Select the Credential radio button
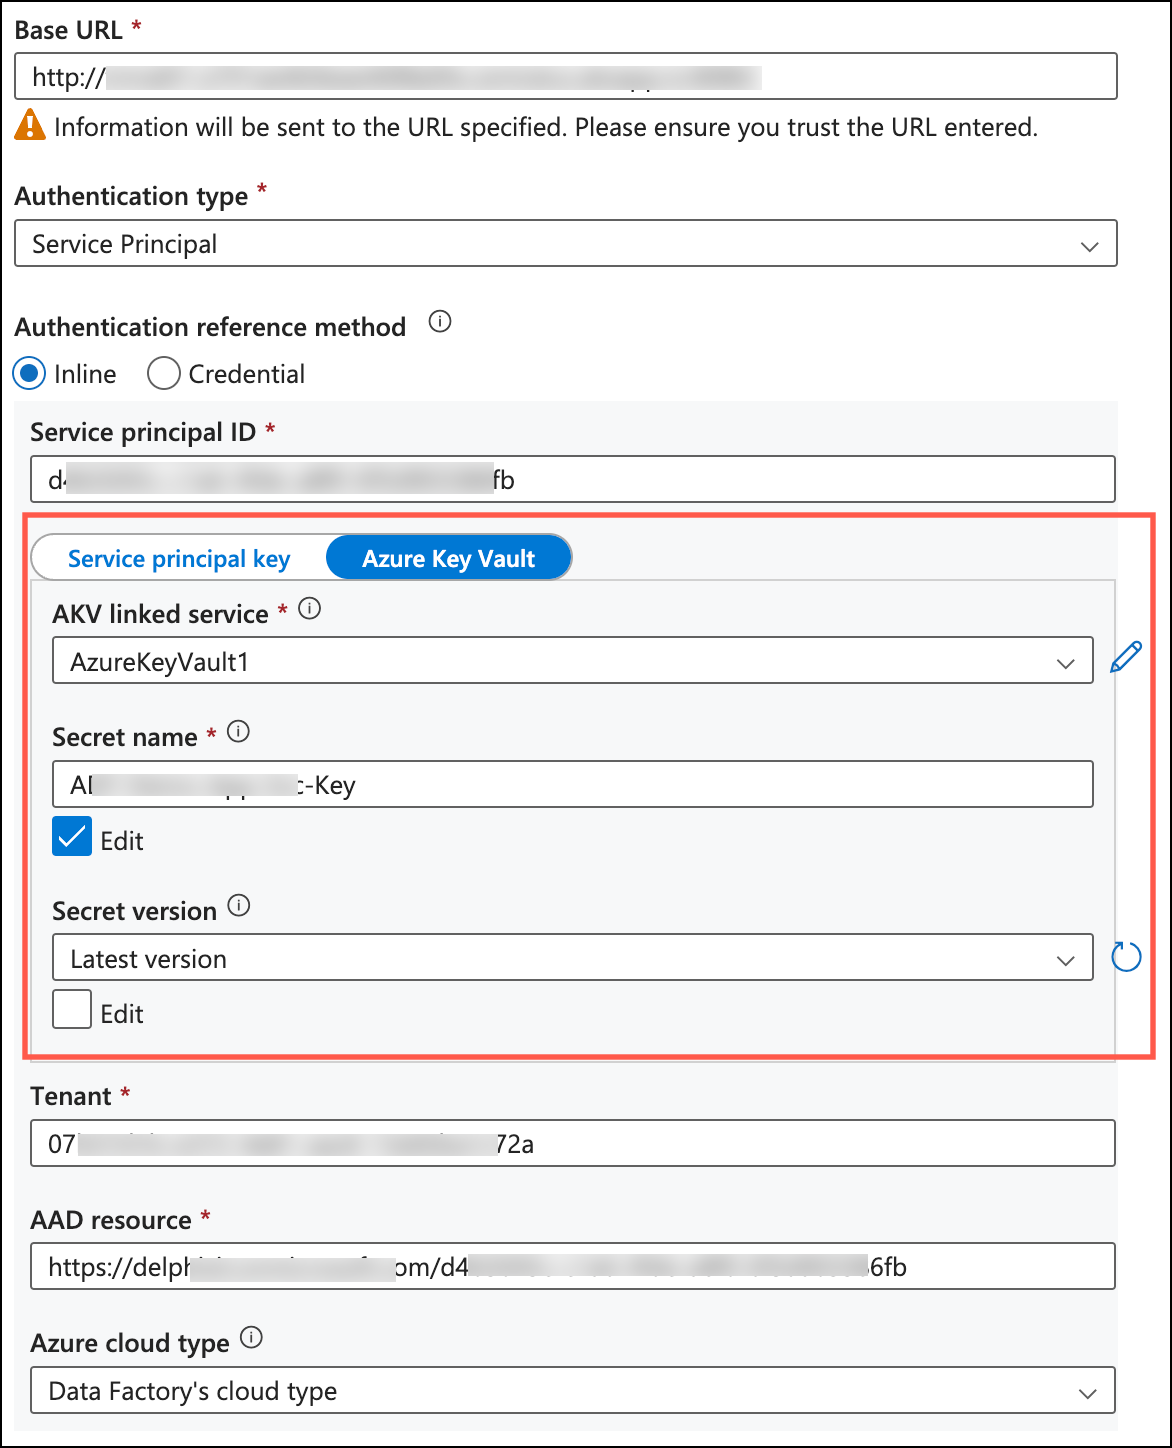 tap(163, 374)
